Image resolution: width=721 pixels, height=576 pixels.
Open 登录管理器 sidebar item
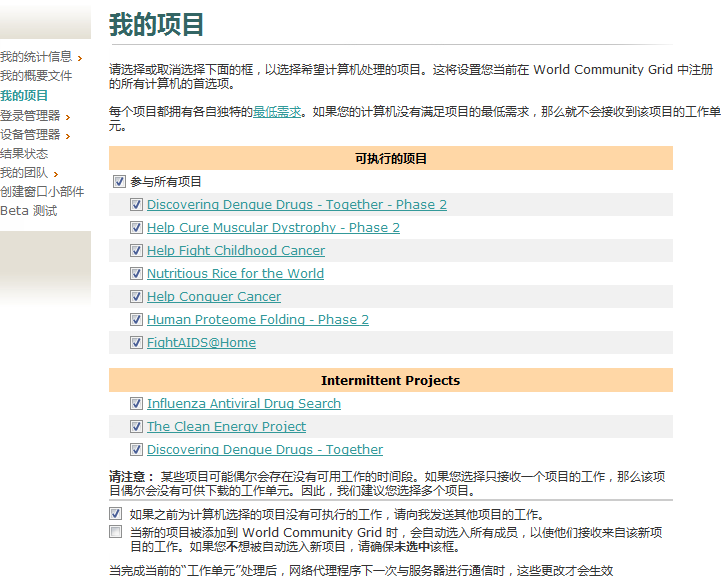pyautogui.click(x=30, y=115)
